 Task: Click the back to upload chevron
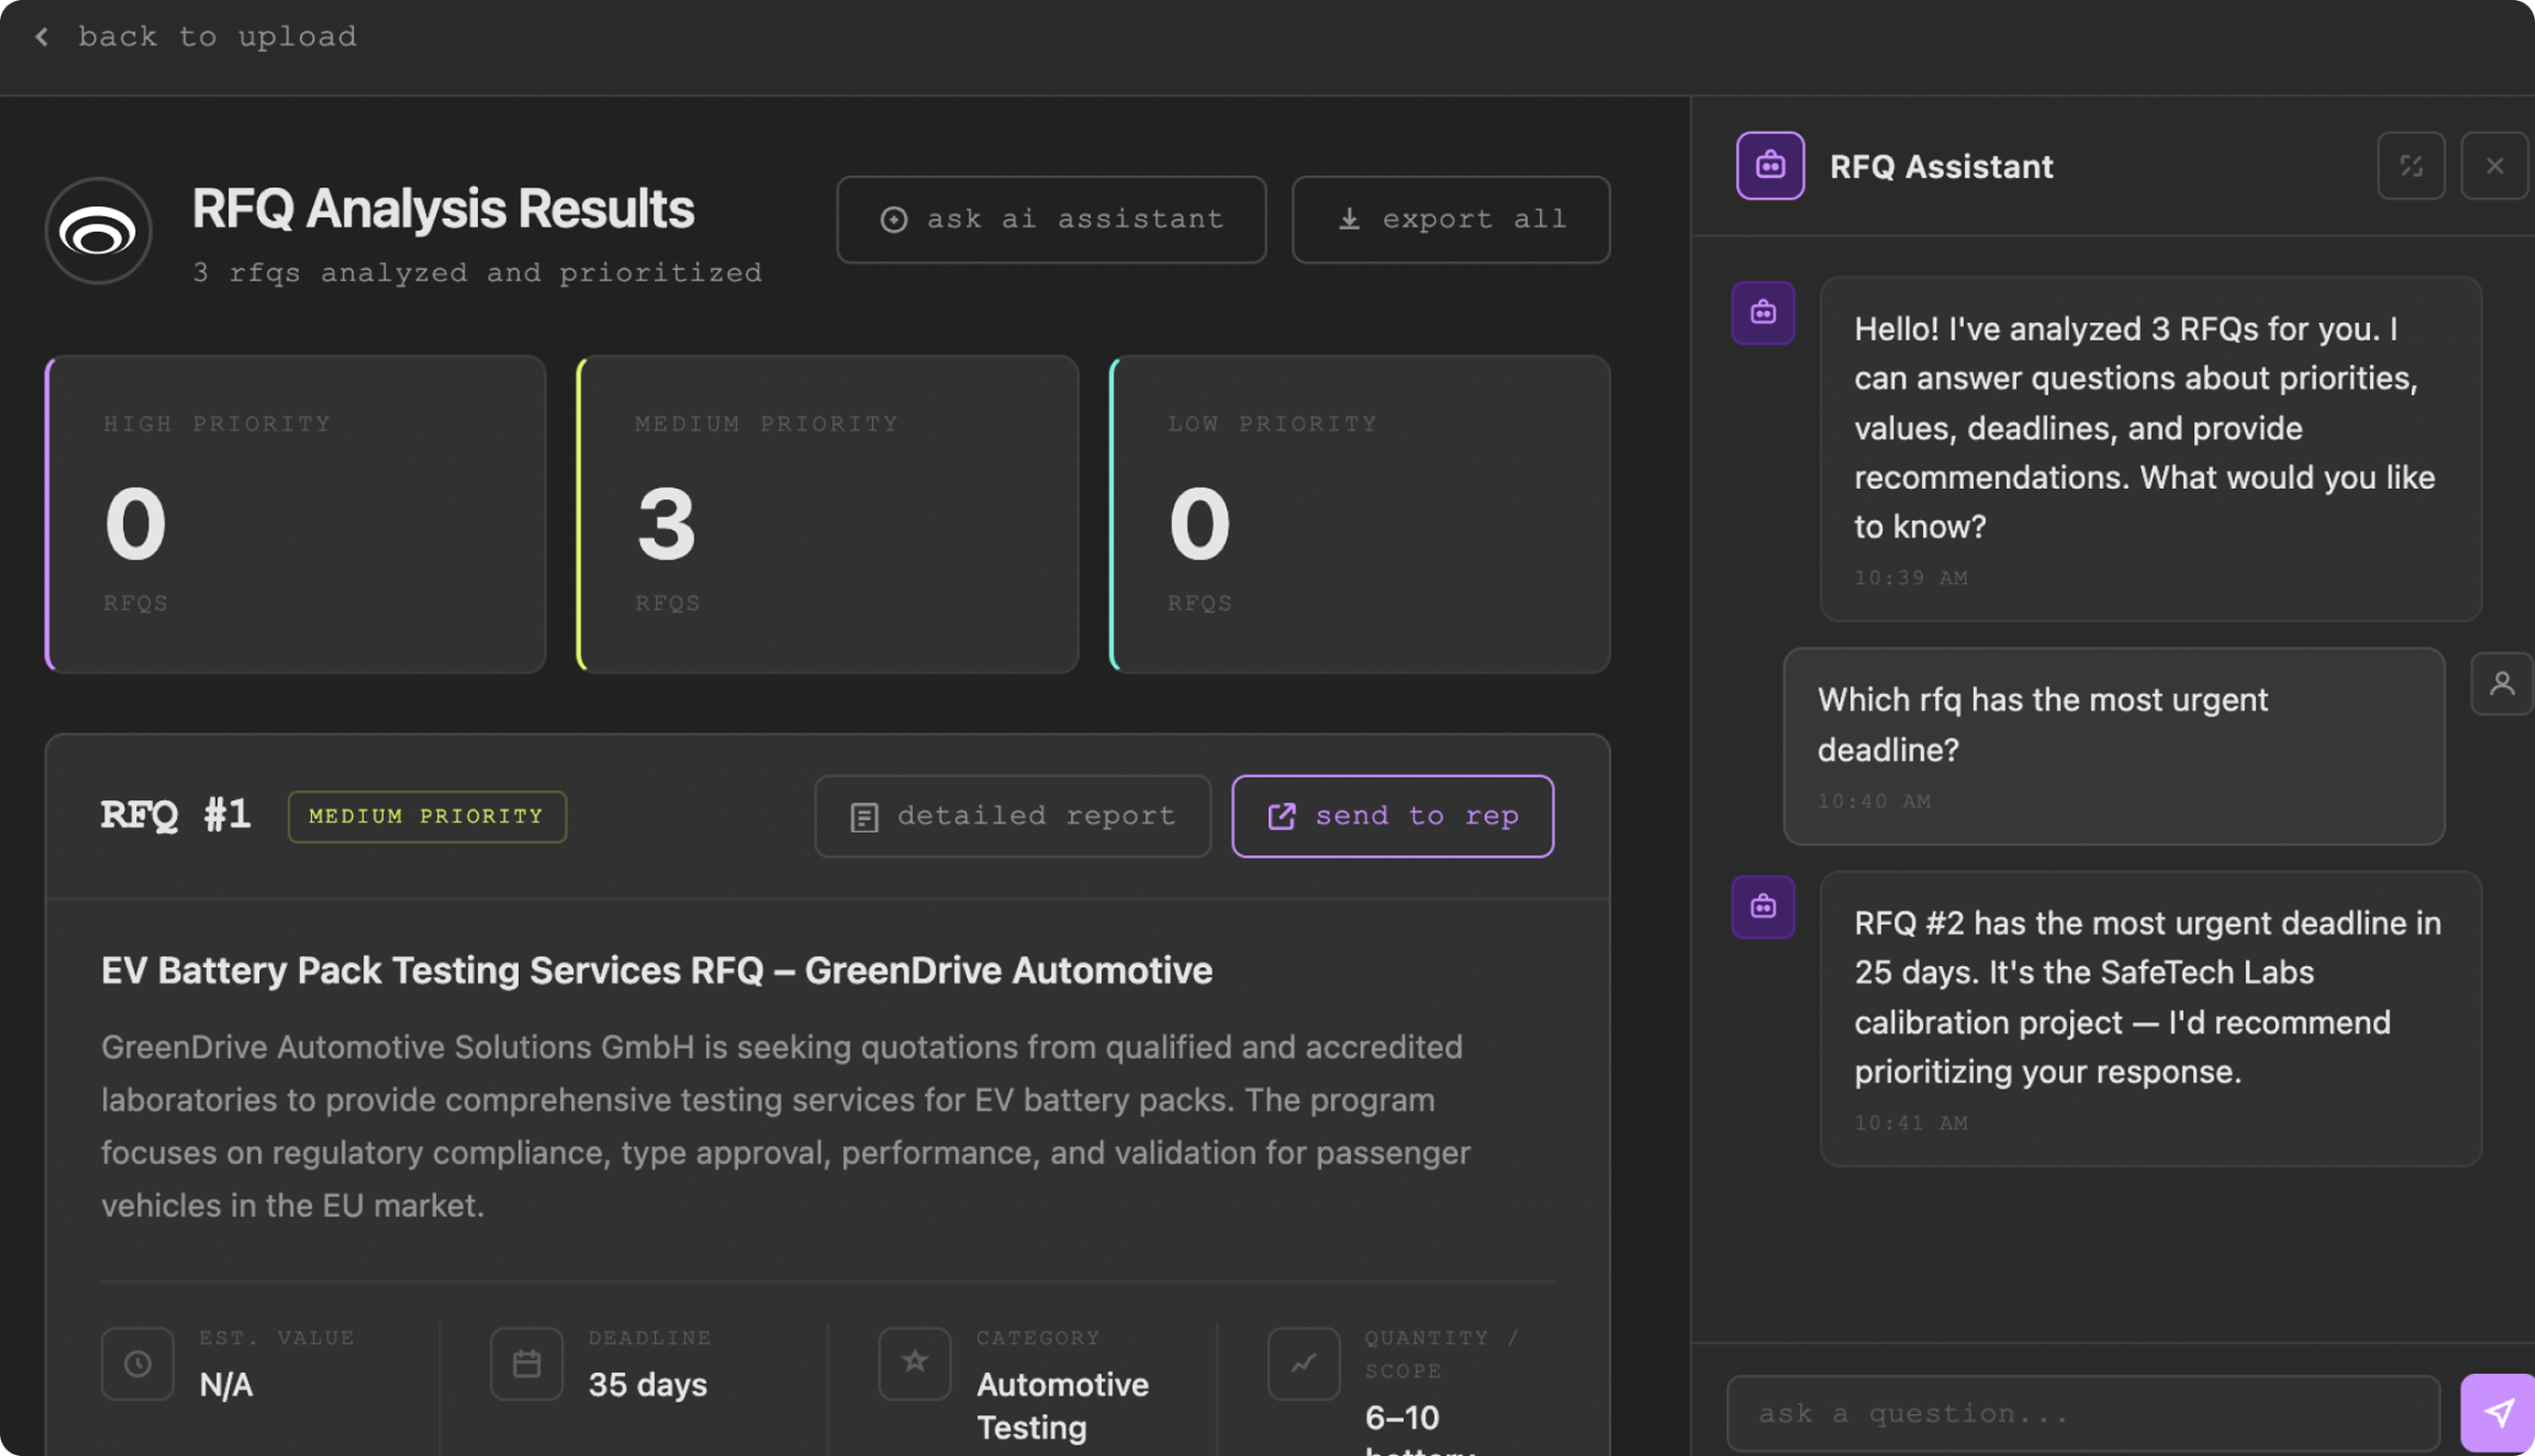tap(41, 37)
